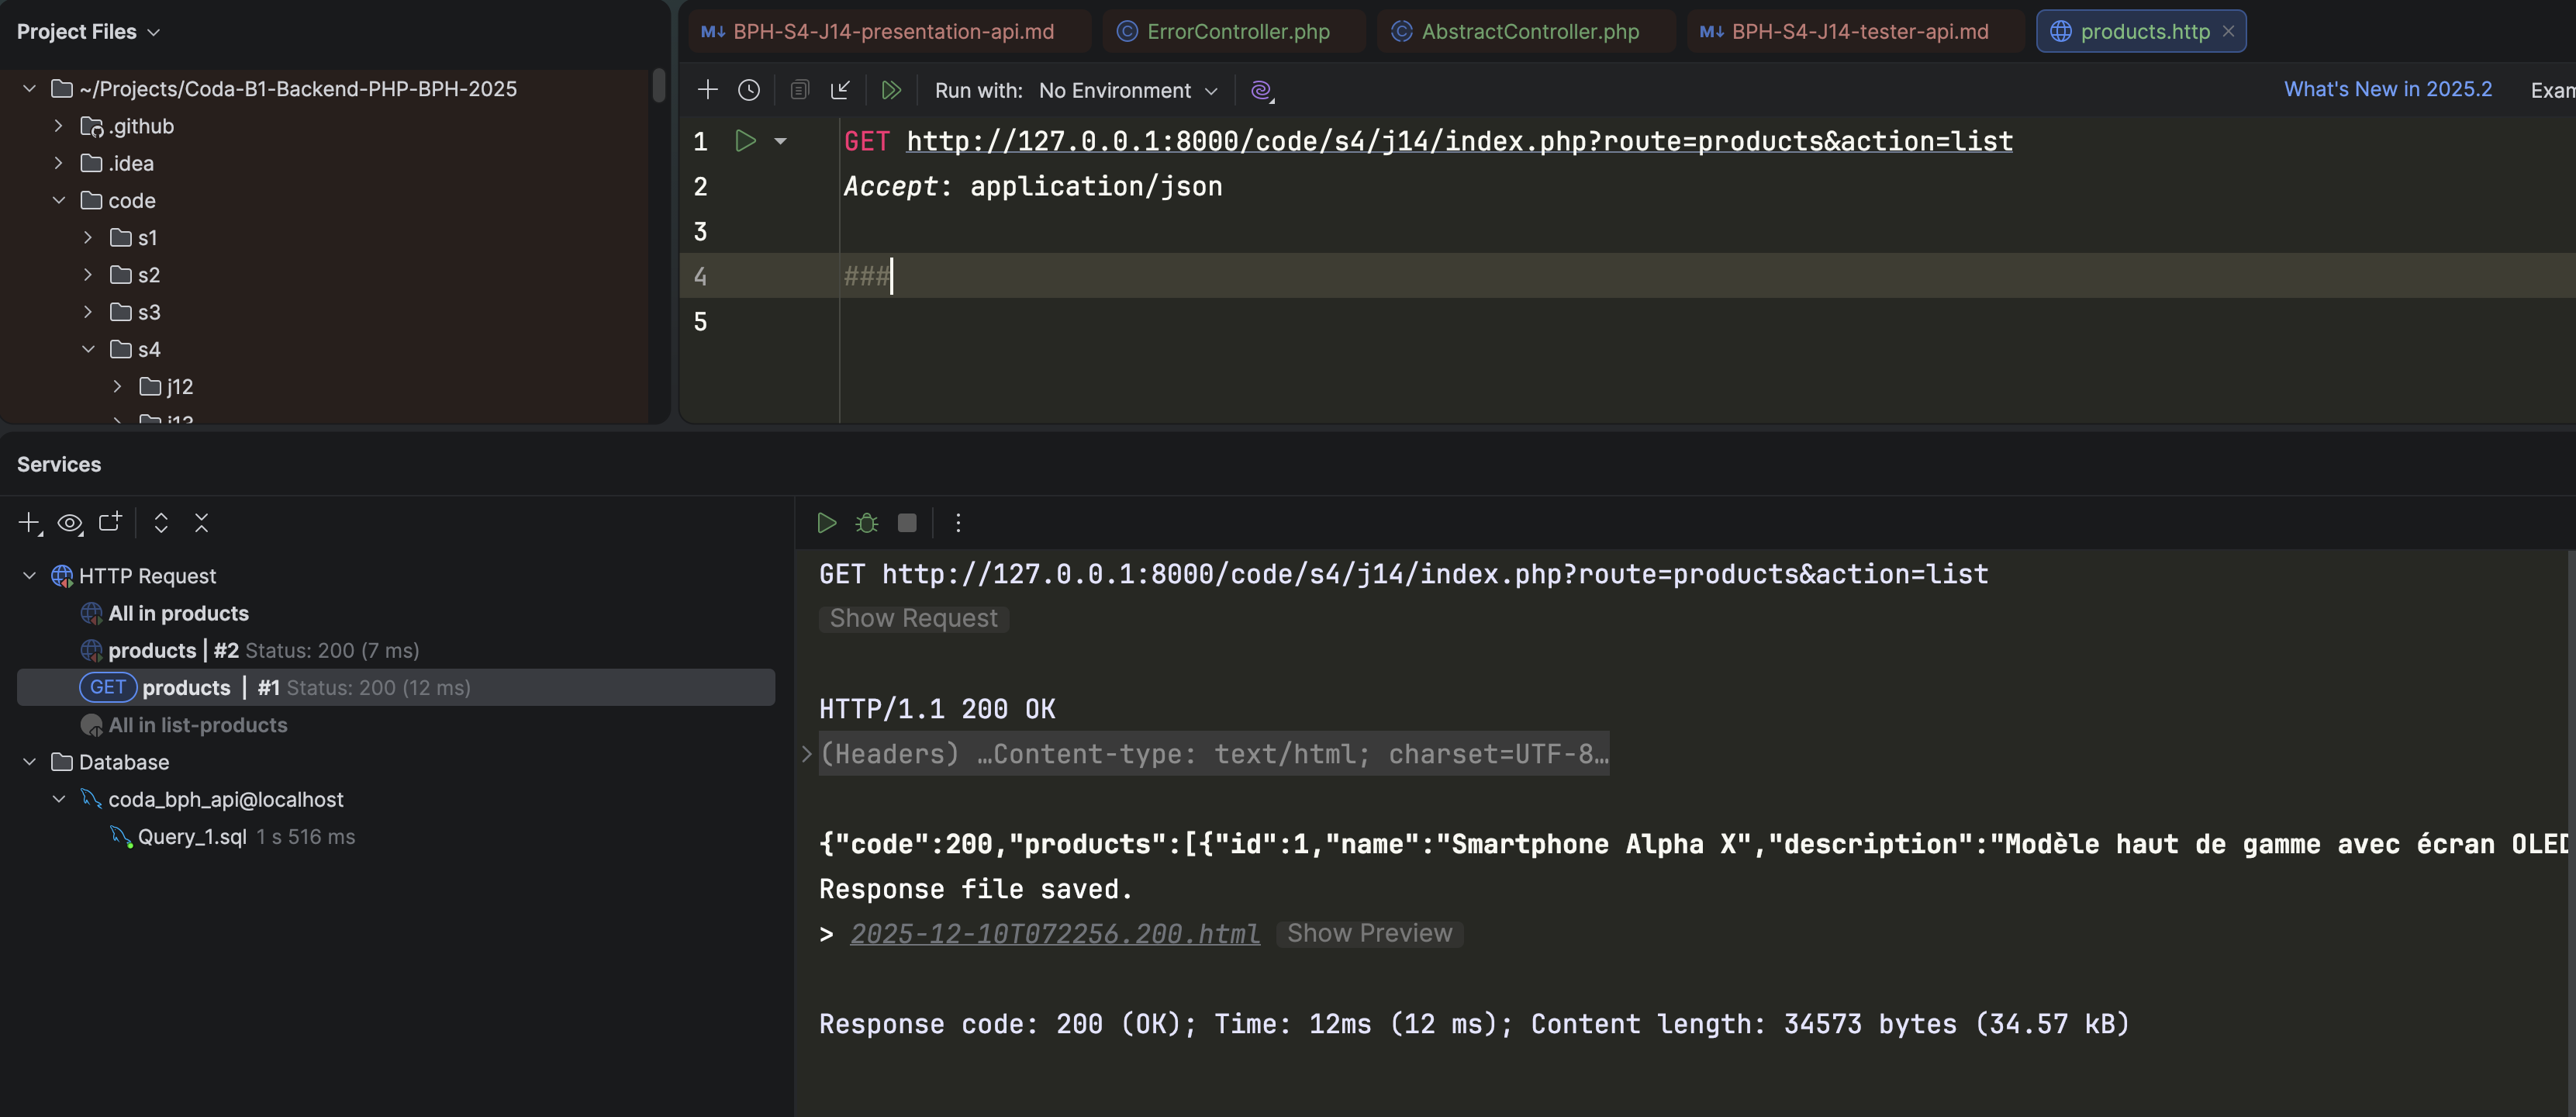The height and width of the screenshot is (1117, 2576).
Task: Expand the Headers section in the response
Action: pyautogui.click(x=806, y=753)
